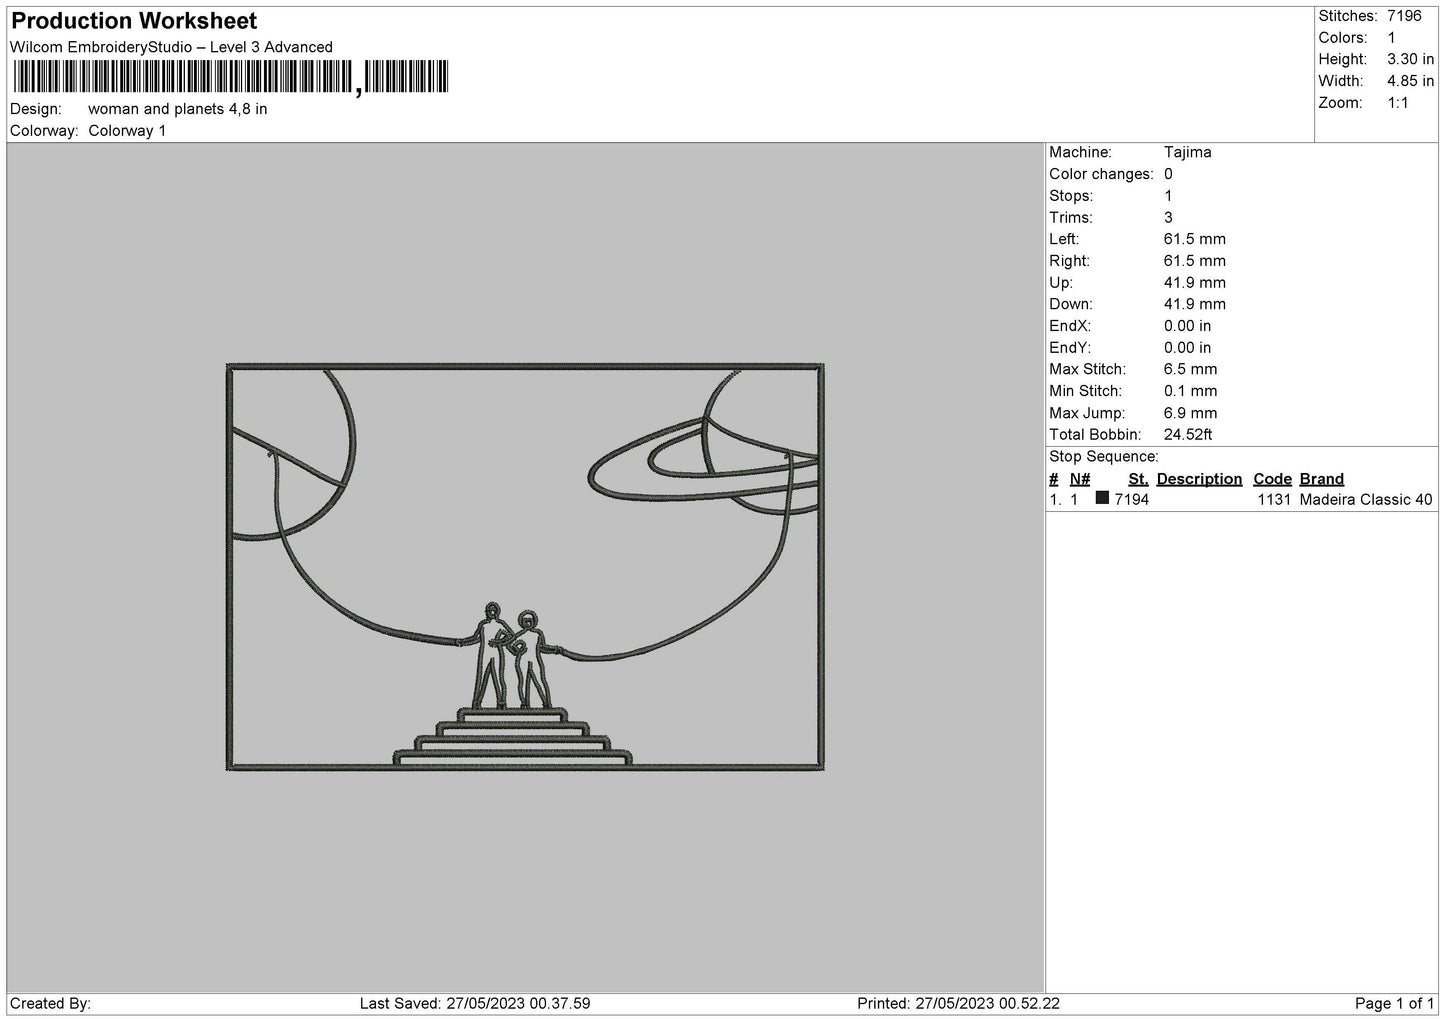1445x1021 pixels.
Task: Click the 'Colorway 1' value
Action: point(127,131)
